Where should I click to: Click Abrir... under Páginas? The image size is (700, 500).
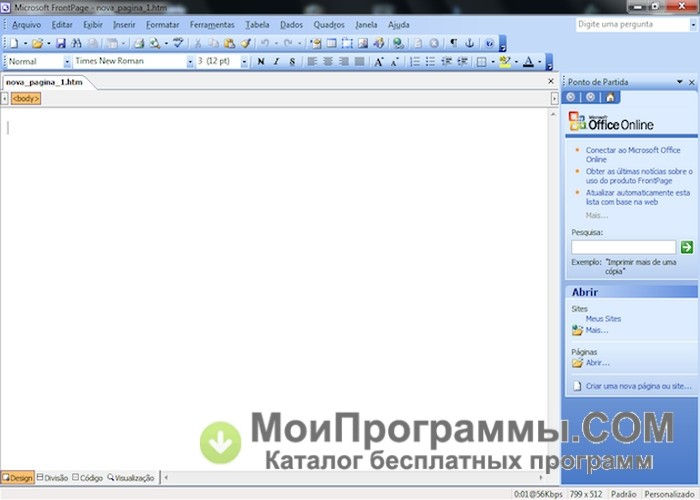pyautogui.click(x=597, y=363)
